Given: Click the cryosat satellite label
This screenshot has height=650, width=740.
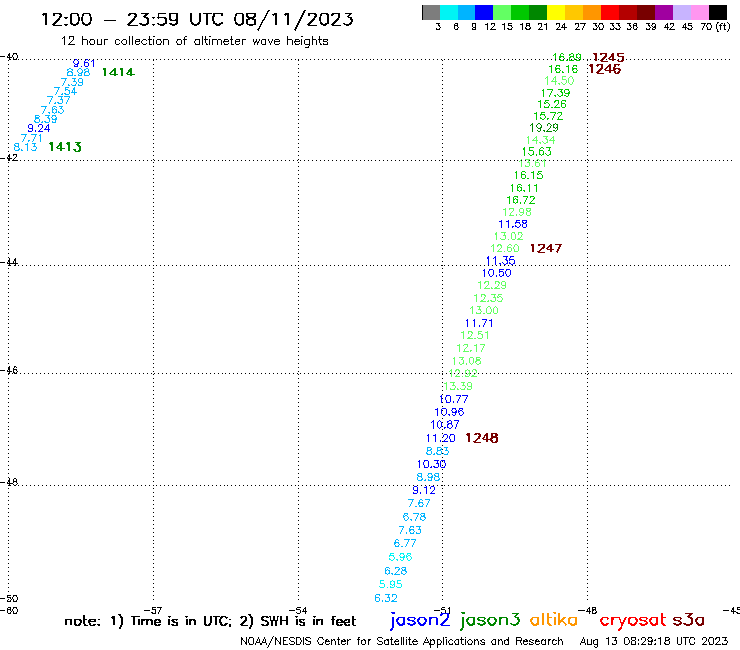Looking at the screenshot, I should point(633,621).
